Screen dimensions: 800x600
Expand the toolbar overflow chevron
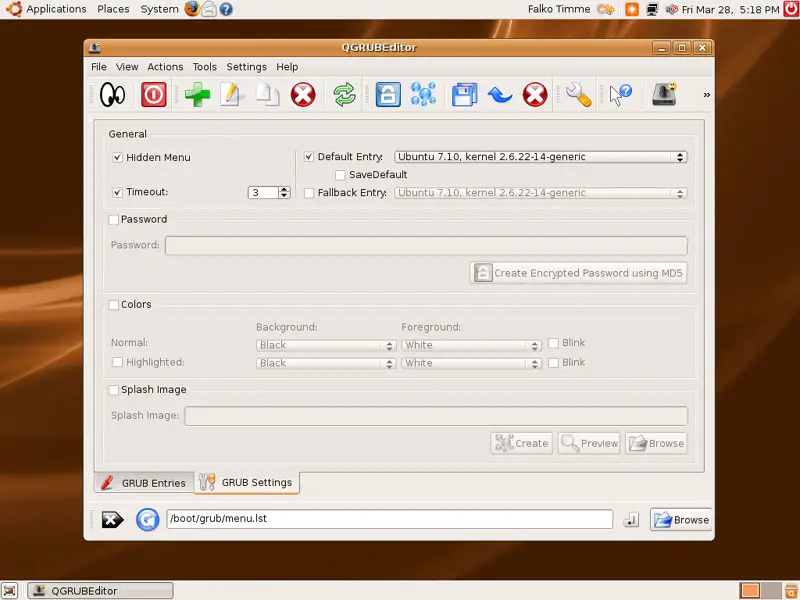tap(707, 95)
